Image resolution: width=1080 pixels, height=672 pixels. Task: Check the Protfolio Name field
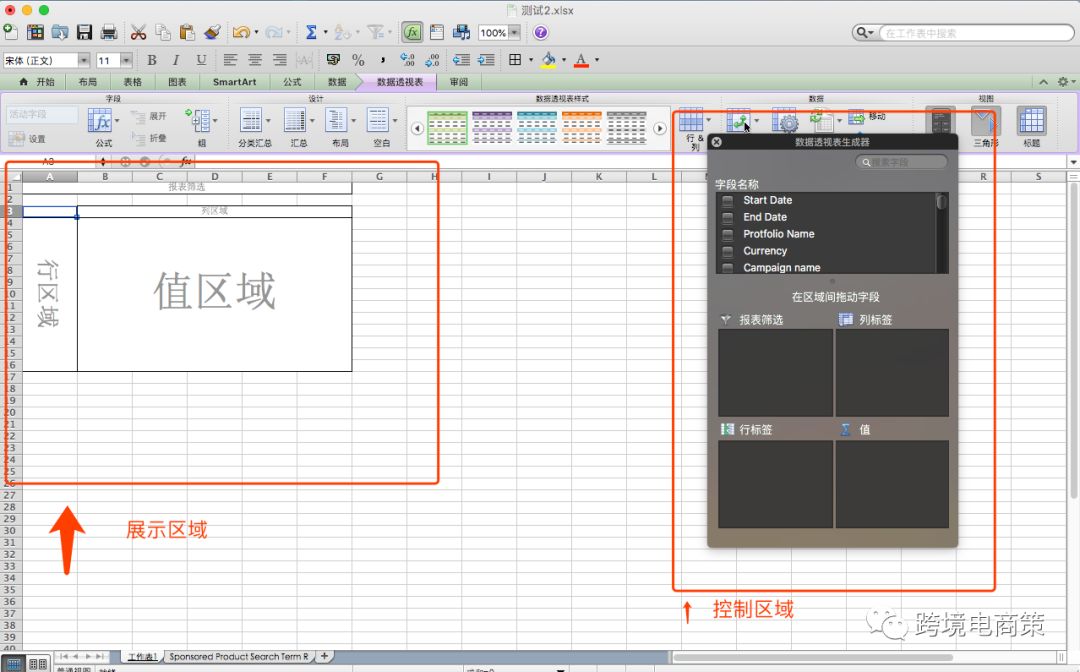(x=727, y=234)
